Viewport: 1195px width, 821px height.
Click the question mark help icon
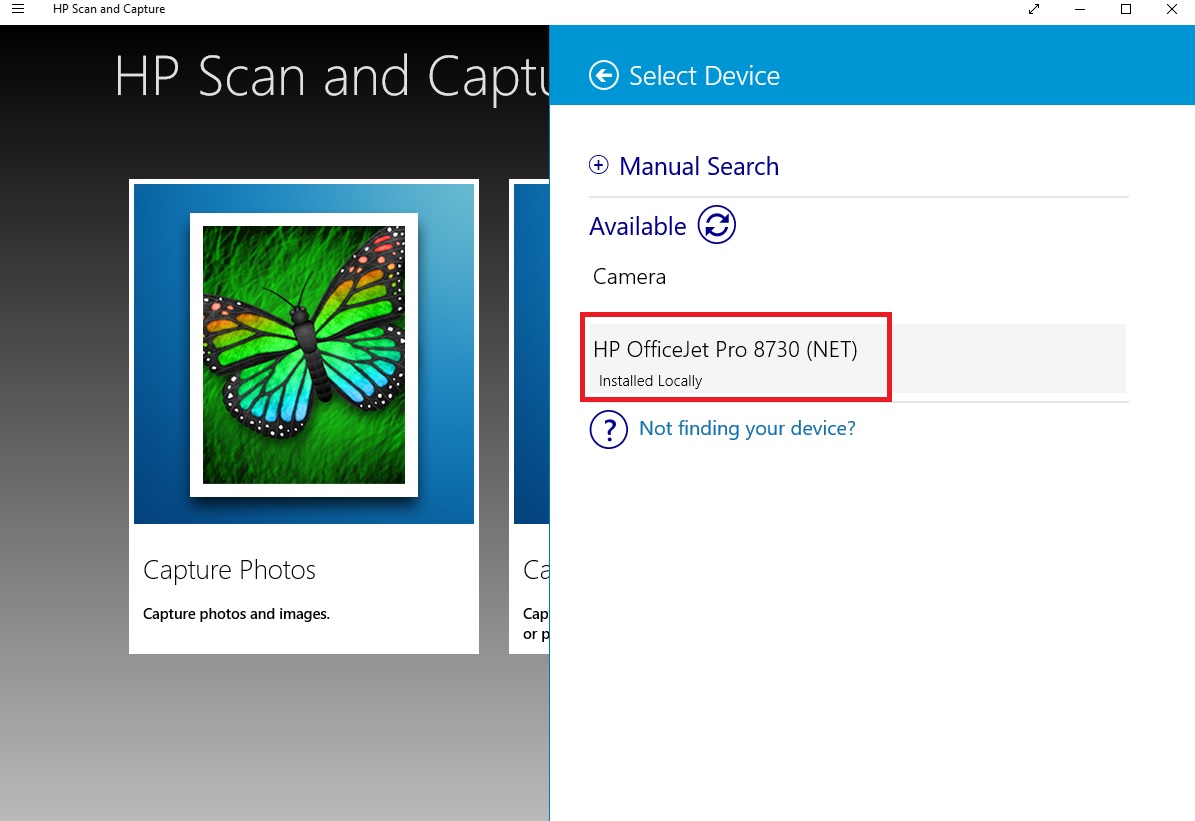click(608, 429)
